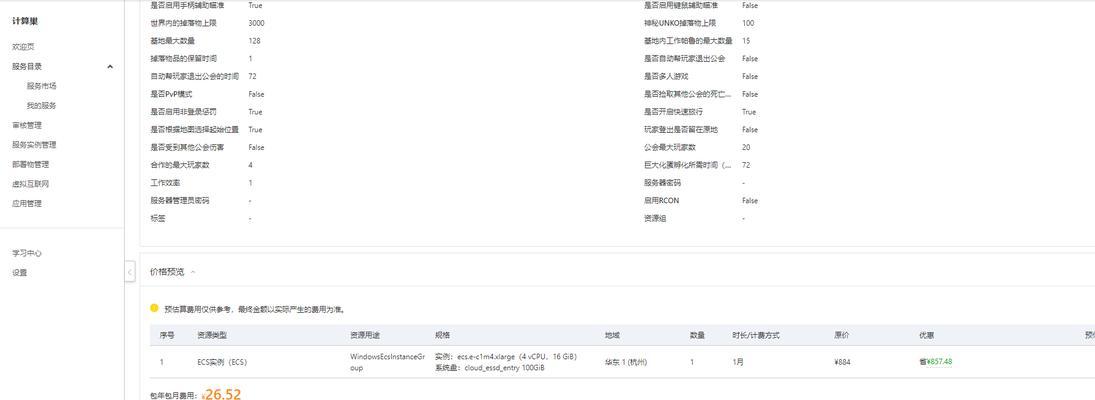Screen dimensions: 1095x400
Task: Open 服务实例管理 page
Action: (34, 145)
